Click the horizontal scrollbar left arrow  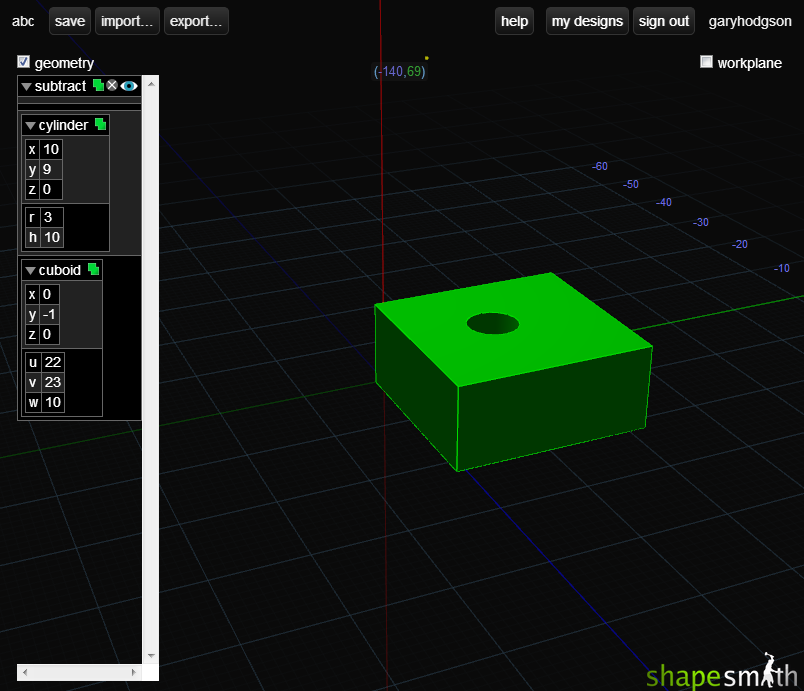(x=25, y=672)
